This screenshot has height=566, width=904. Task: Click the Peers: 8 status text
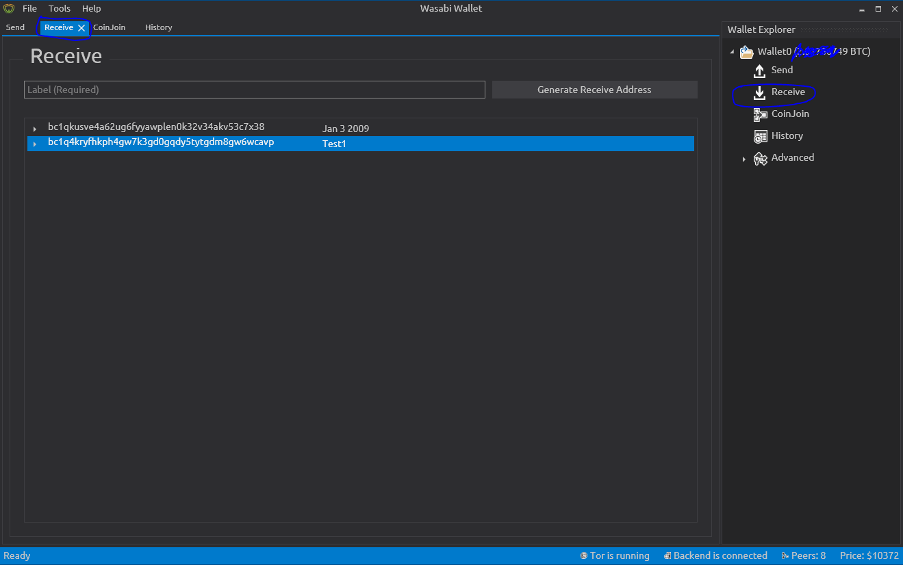(808, 556)
